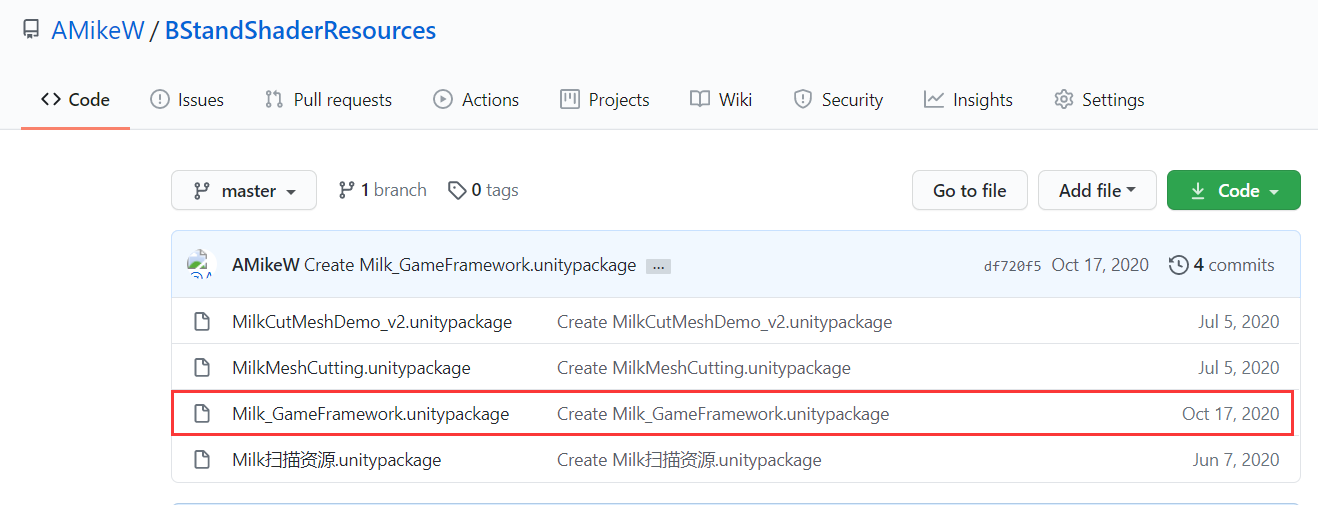Click the AMikeW avatar in commit bar
This screenshot has width=1318, height=505.
point(202,265)
